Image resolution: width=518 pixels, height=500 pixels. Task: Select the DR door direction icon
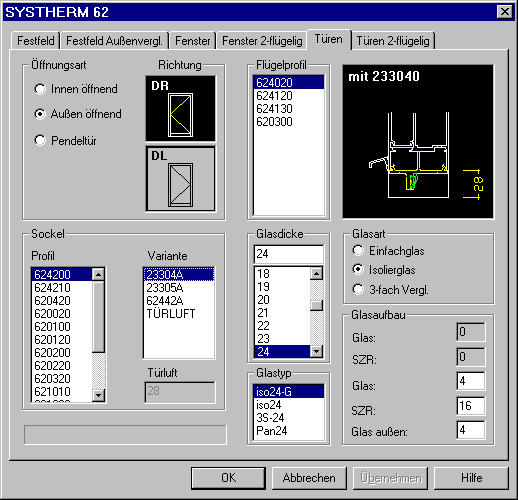(x=180, y=108)
